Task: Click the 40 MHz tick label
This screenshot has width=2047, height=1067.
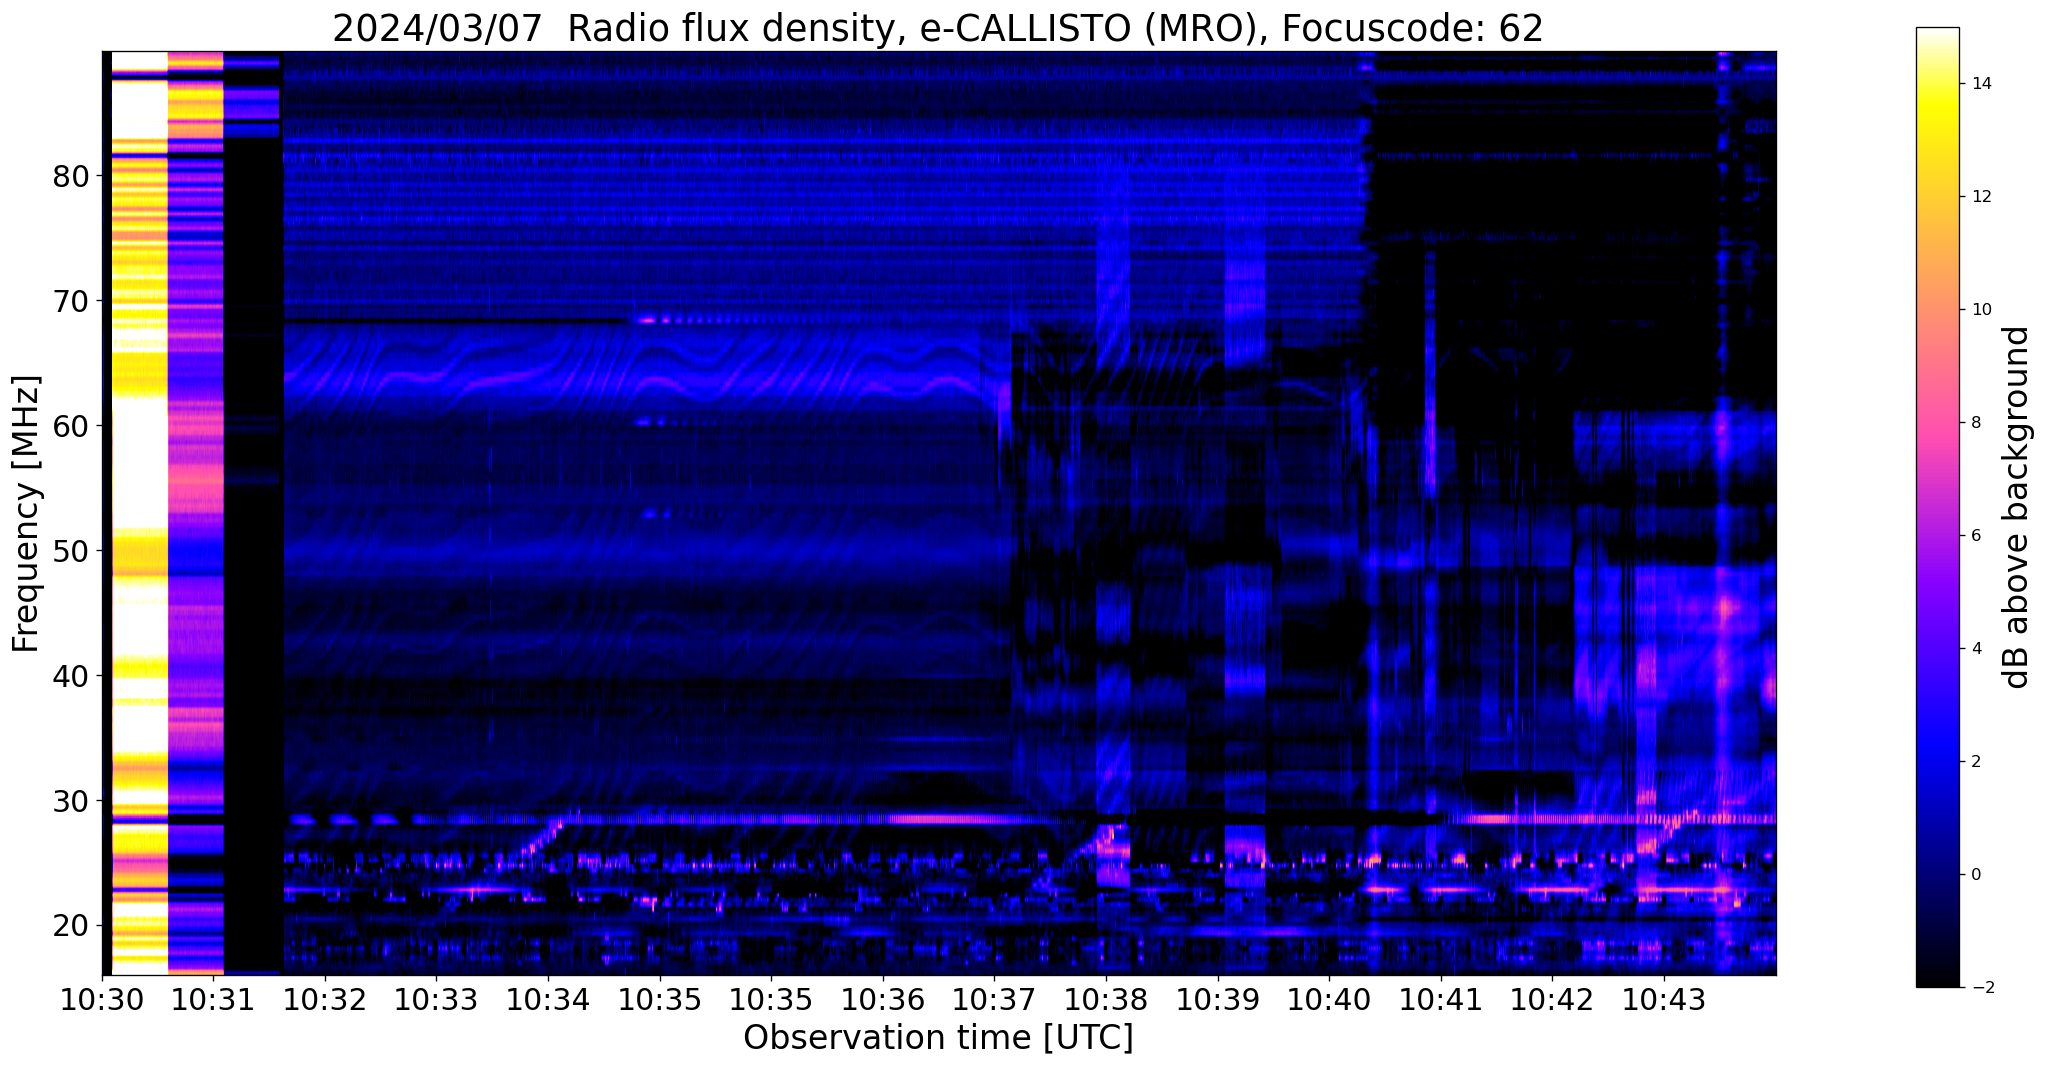Action: click(x=71, y=676)
